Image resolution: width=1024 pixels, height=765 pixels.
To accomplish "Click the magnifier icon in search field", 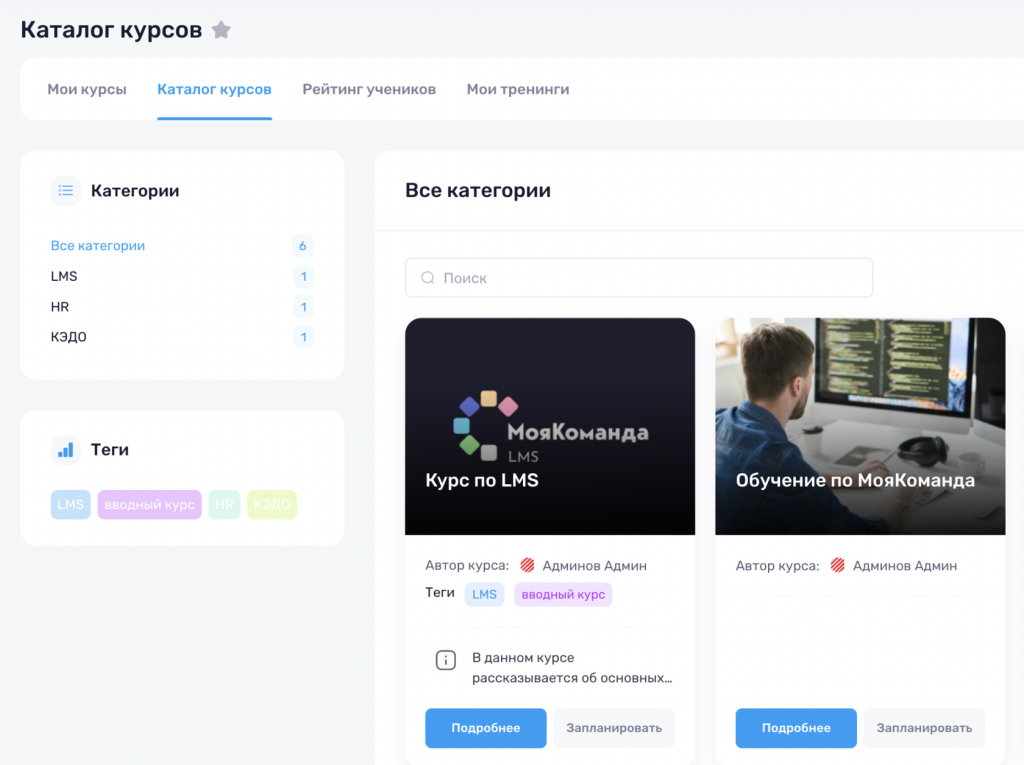I will click(x=428, y=278).
